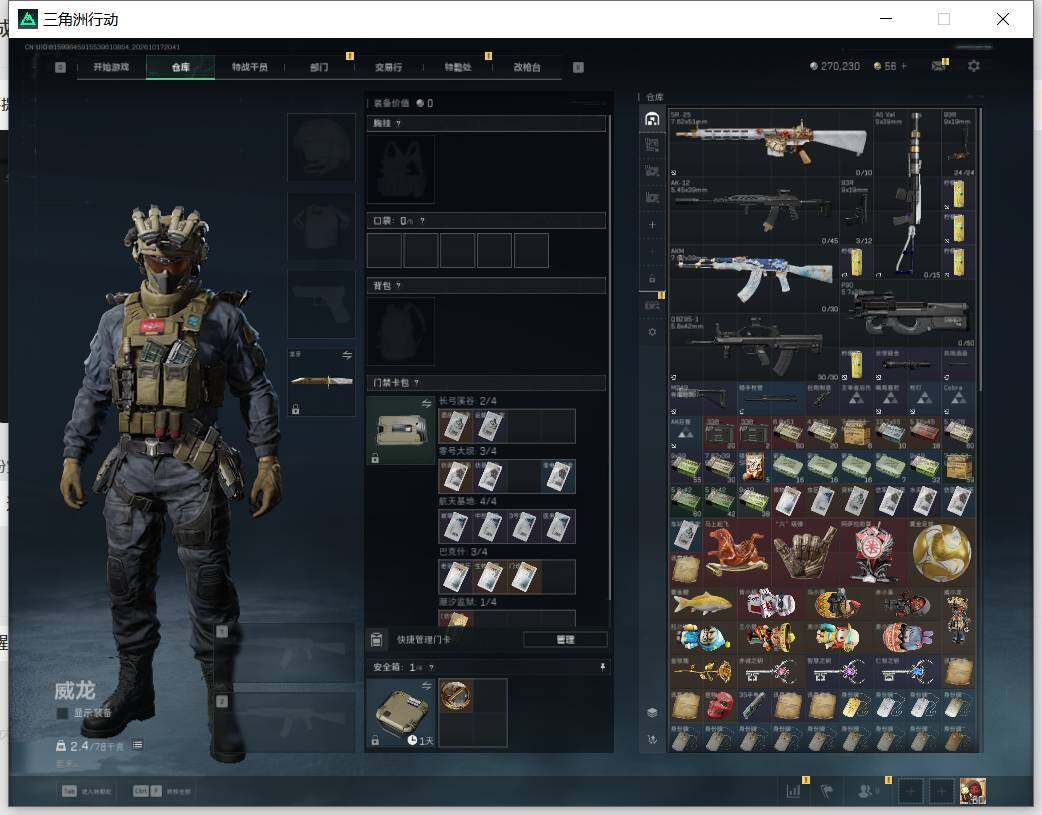This screenshot has height=815, width=1042.
Task: Open the mail icon next to currency
Action: click(x=939, y=66)
